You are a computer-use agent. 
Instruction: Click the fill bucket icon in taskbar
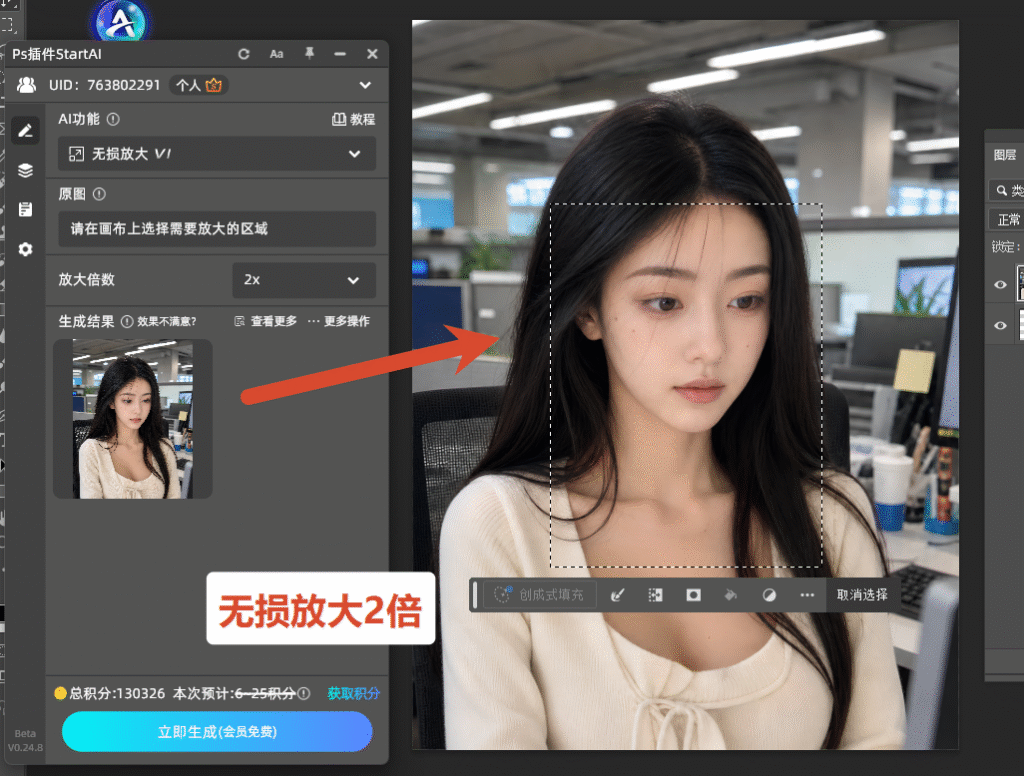731,594
